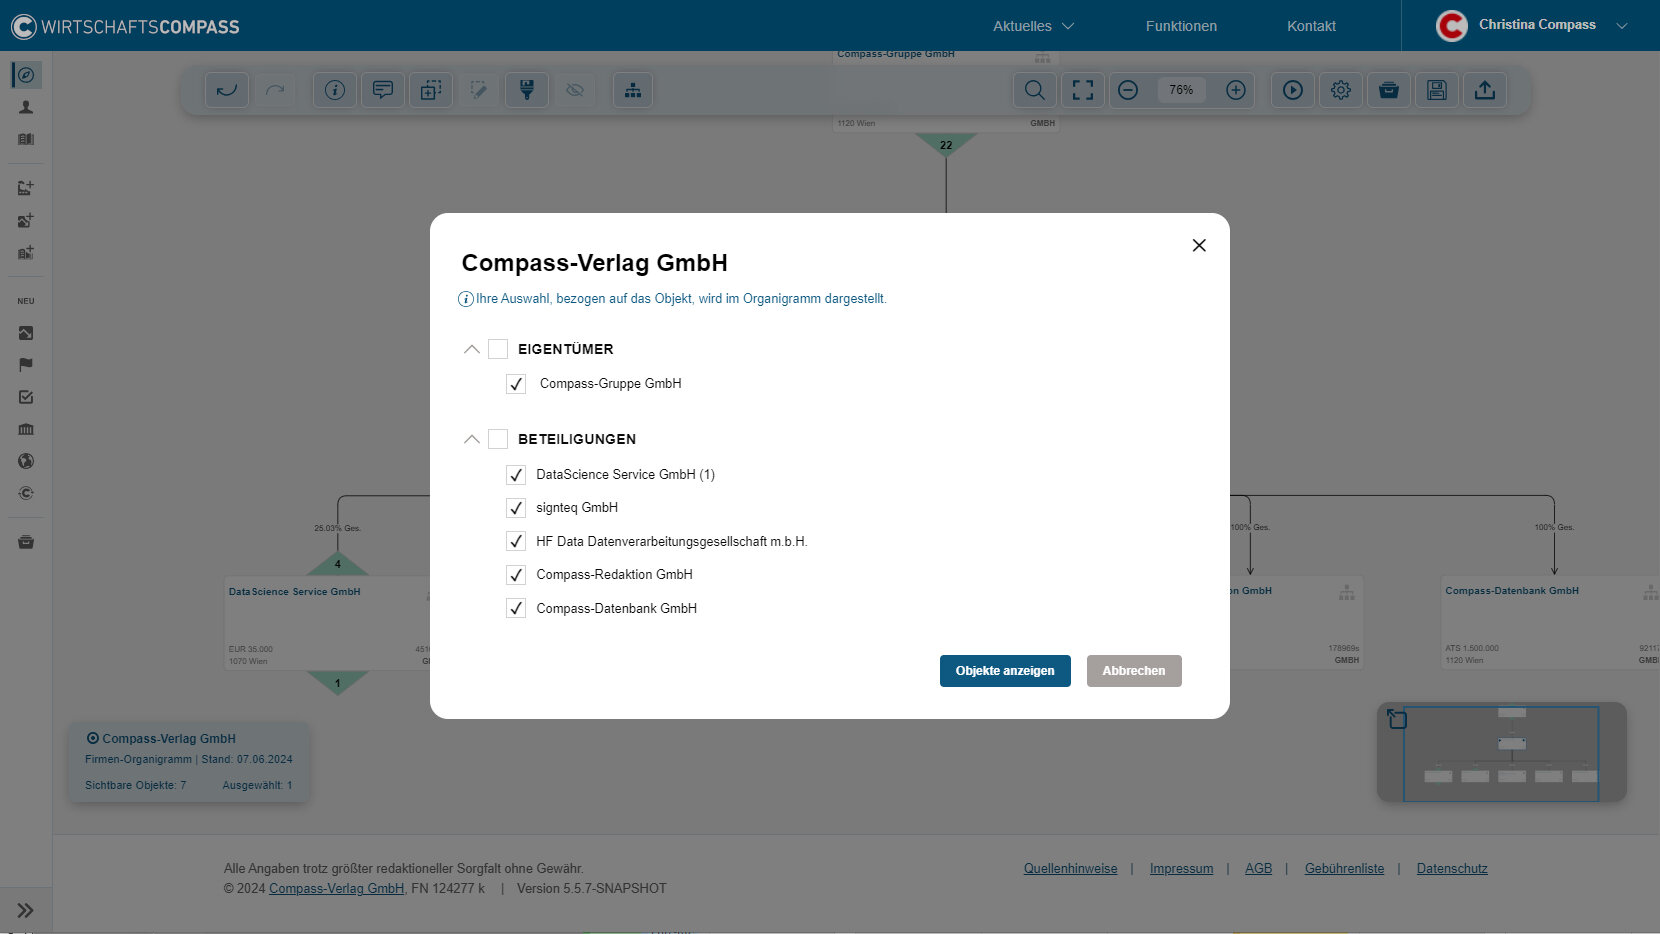Click the save diskette icon
This screenshot has width=1660, height=934.
click(1437, 90)
